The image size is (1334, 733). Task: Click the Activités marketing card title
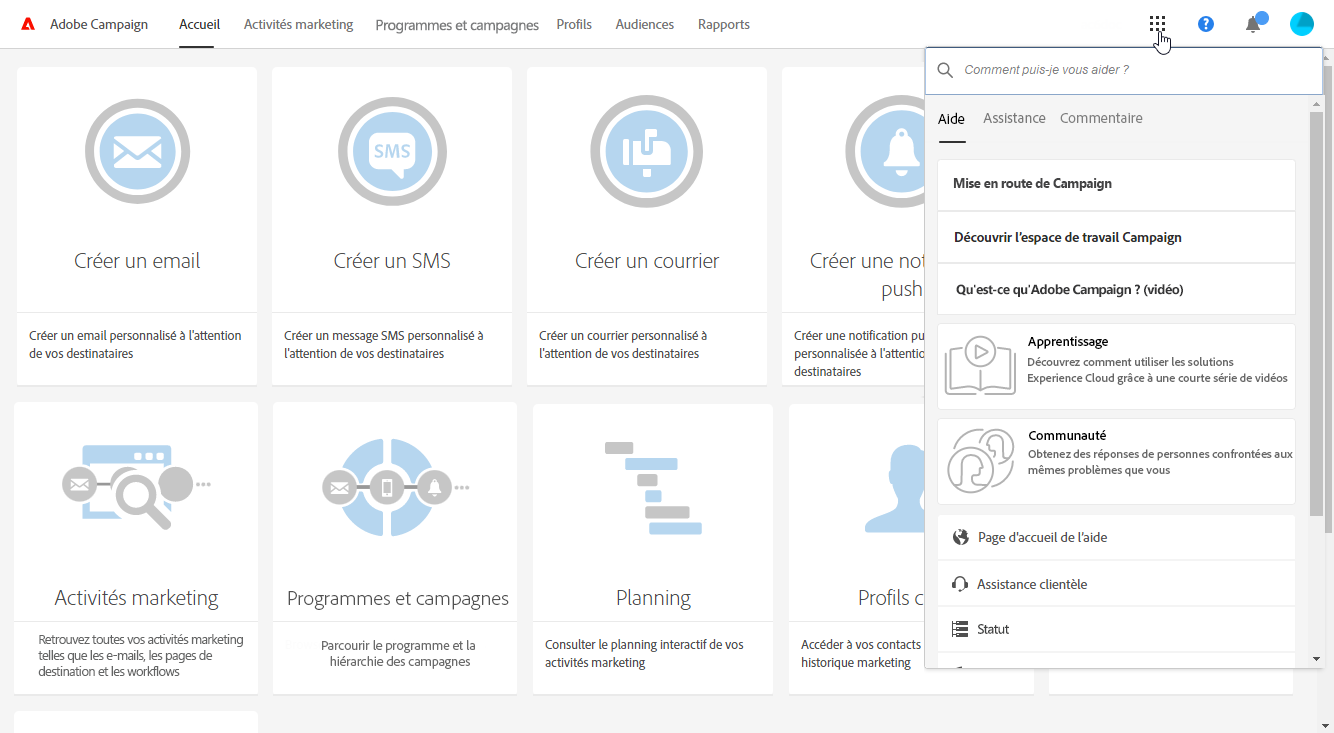[136, 598]
